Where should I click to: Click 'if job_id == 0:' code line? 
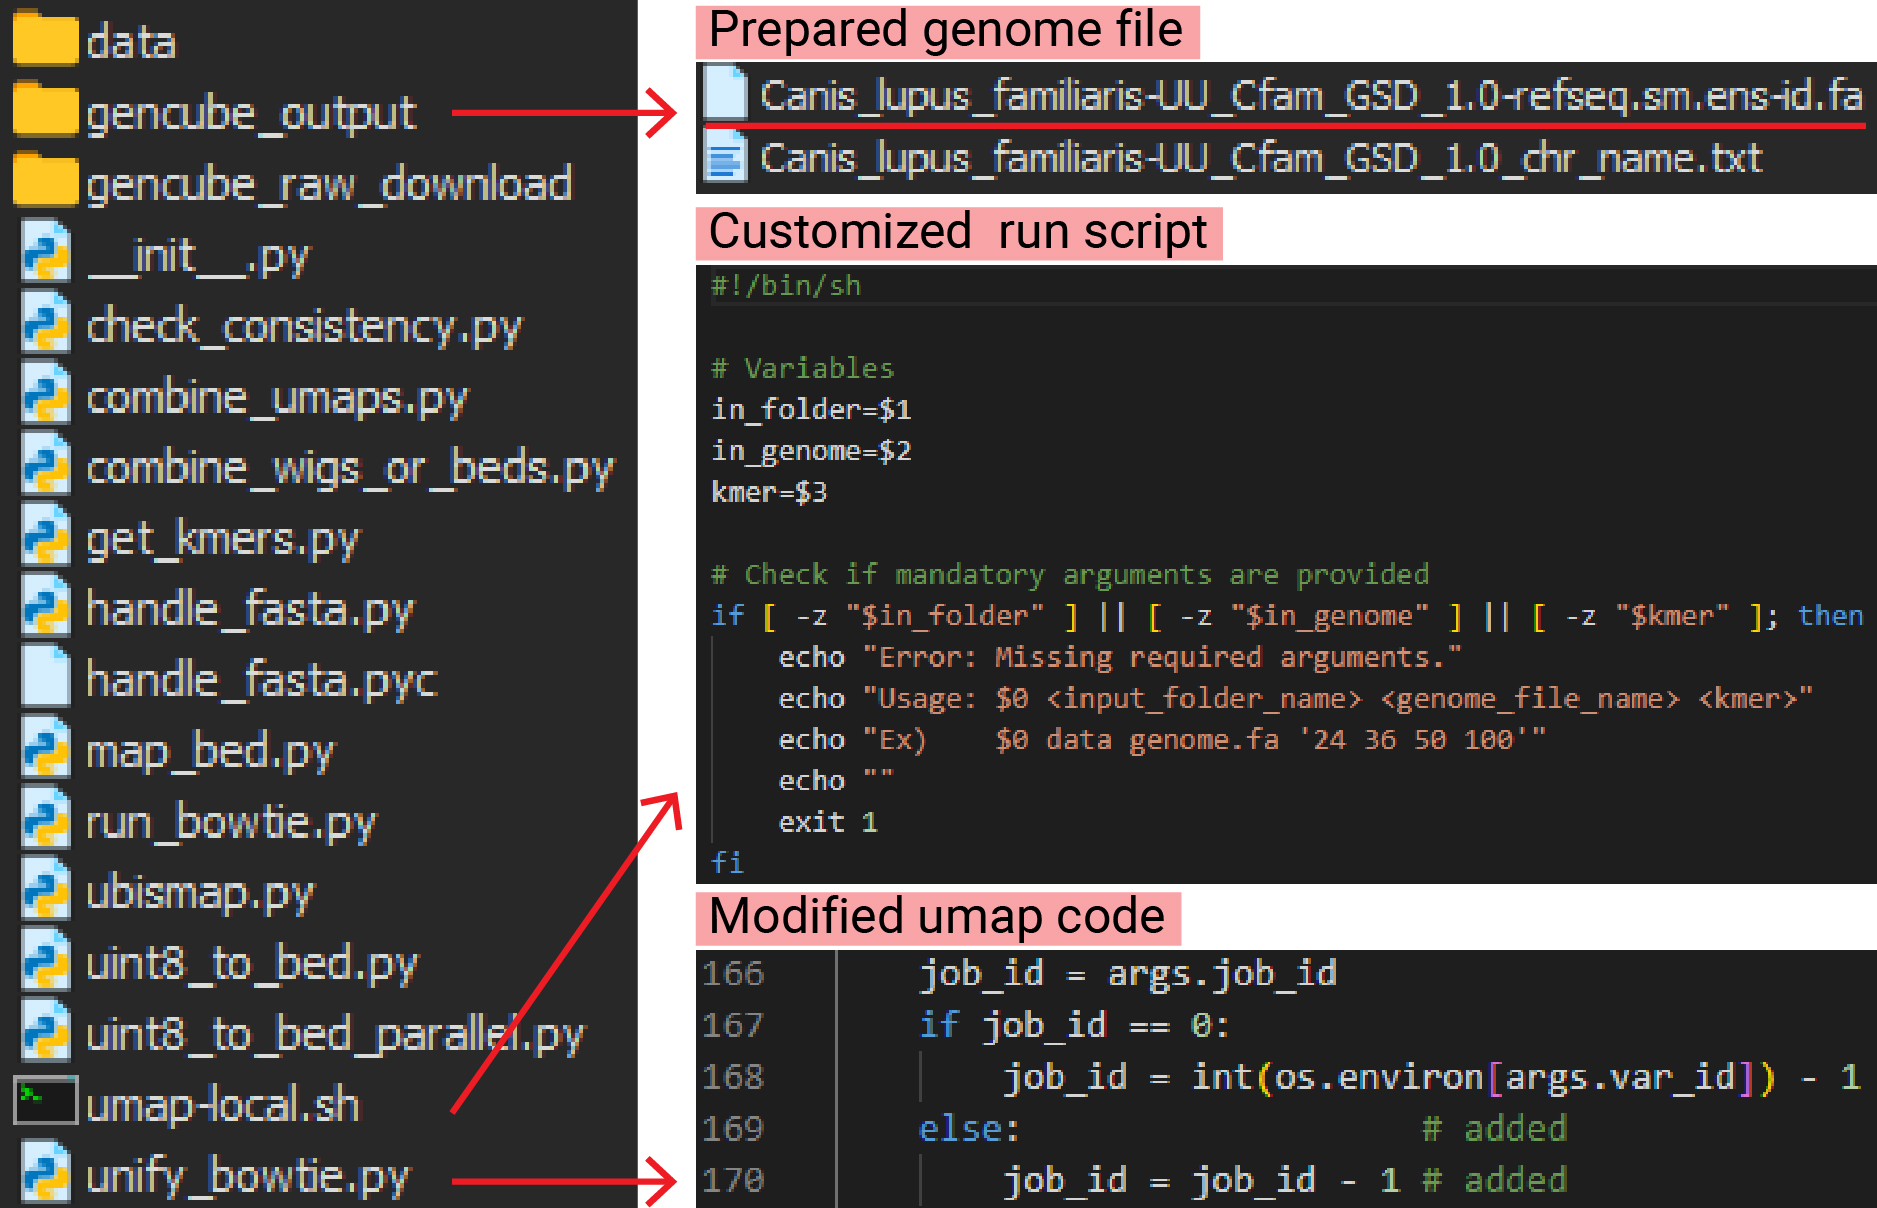1075,1025
